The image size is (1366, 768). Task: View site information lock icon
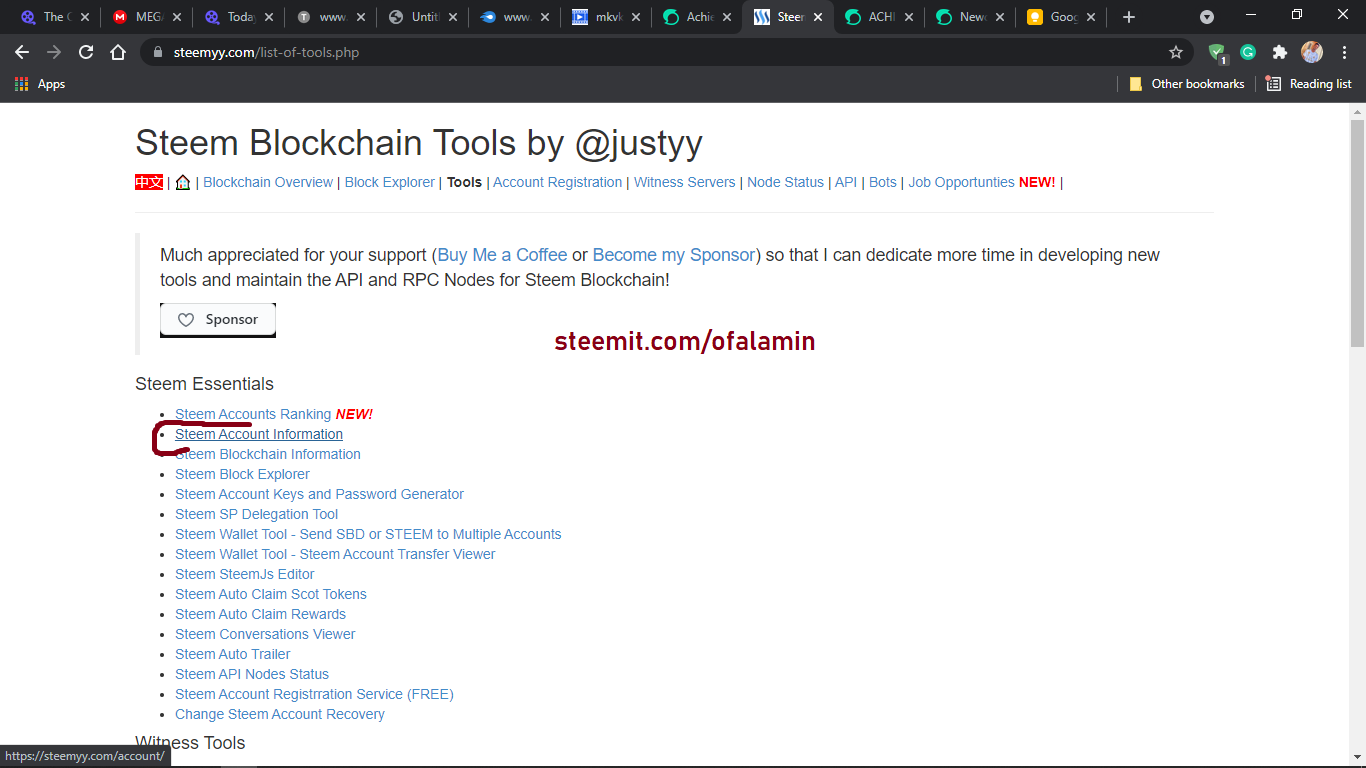(x=157, y=52)
